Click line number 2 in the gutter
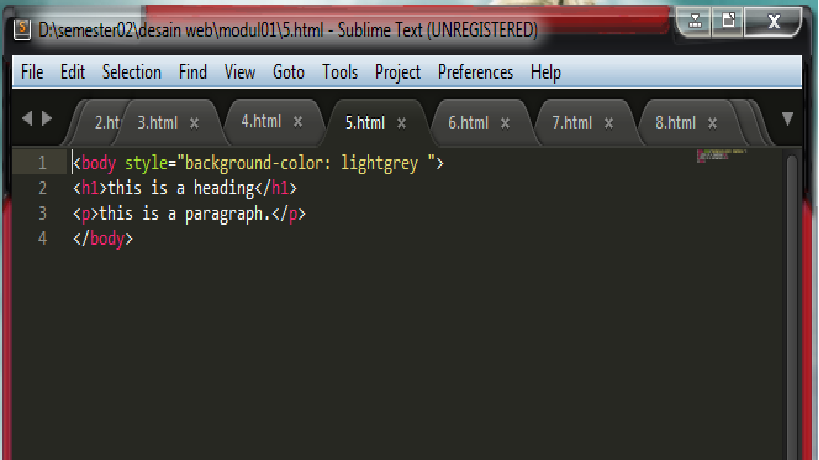 [42, 188]
